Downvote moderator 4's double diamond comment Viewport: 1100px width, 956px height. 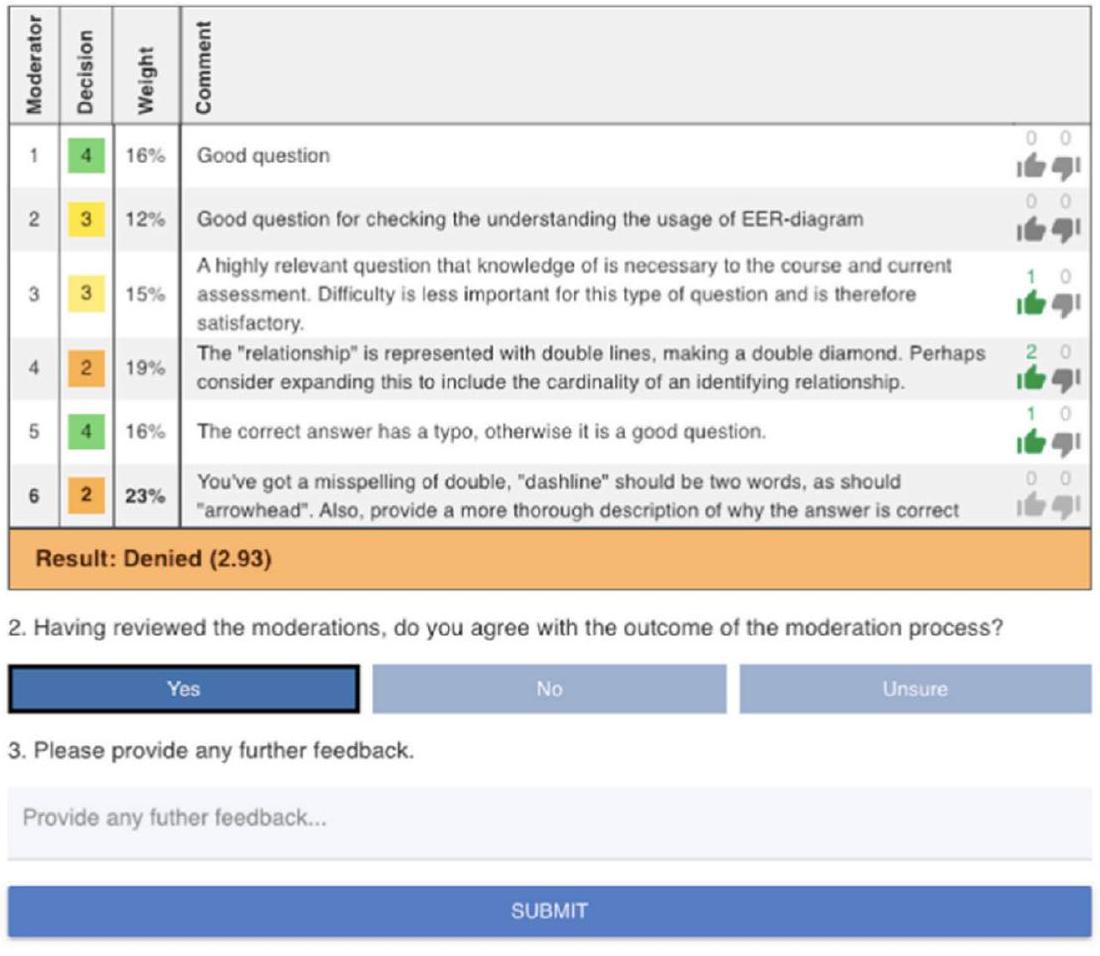pos(1065,378)
